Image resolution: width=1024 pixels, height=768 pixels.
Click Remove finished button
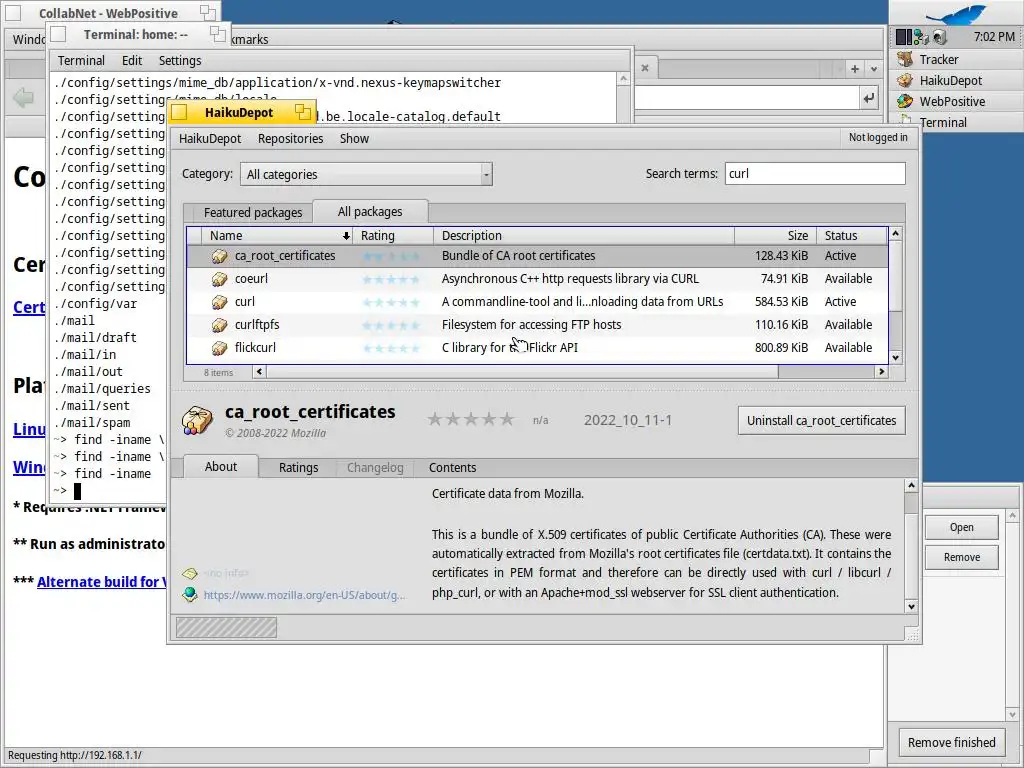[x=952, y=743]
